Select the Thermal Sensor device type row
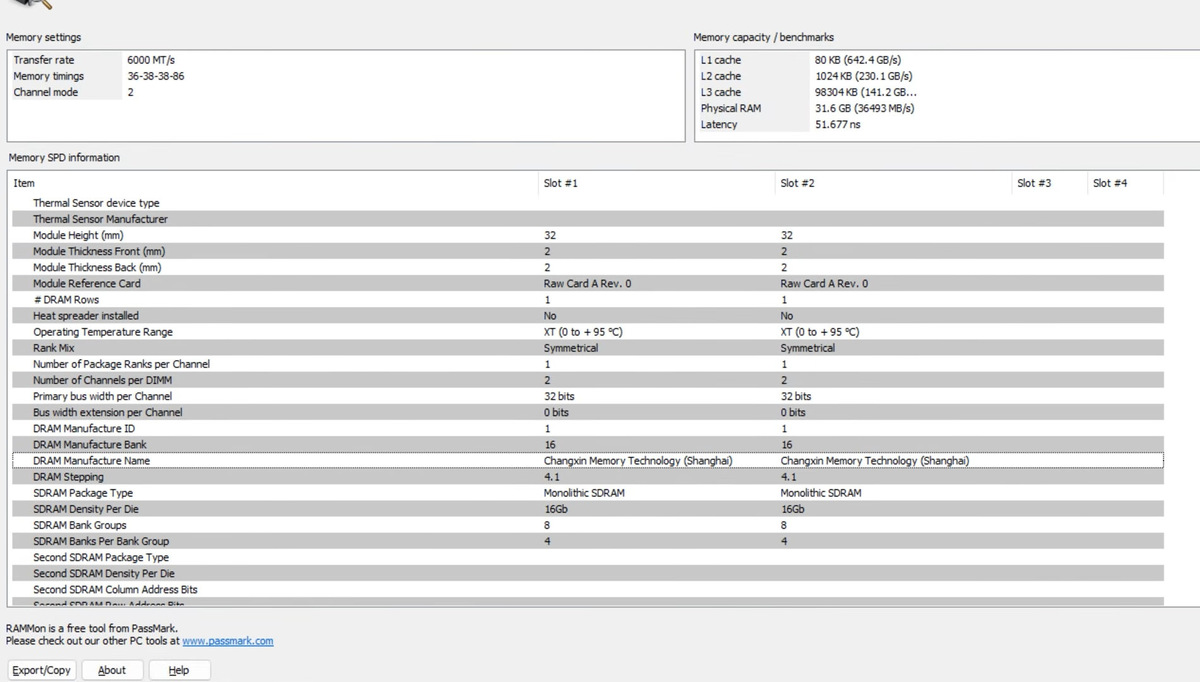Image resolution: width=1200 pixels, height=682 pixels. click(586, 203)
